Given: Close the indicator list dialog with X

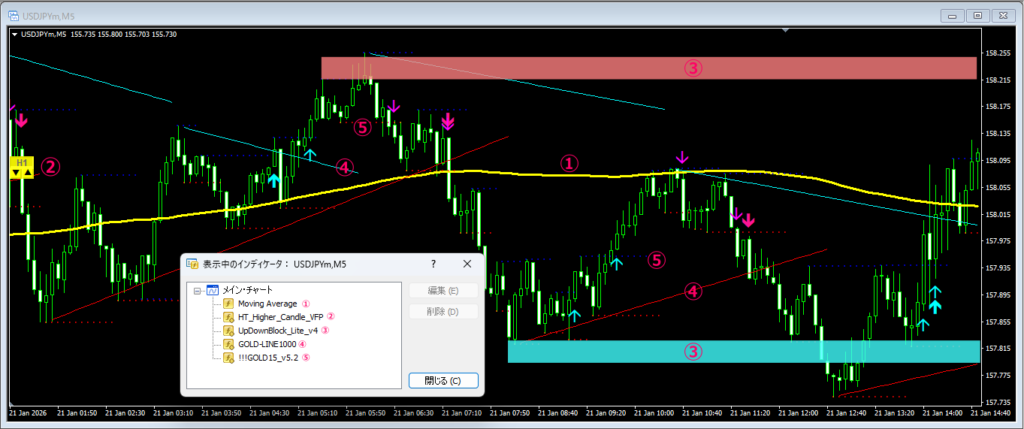Looking at the screenshot, I should [x=466, y=263].
